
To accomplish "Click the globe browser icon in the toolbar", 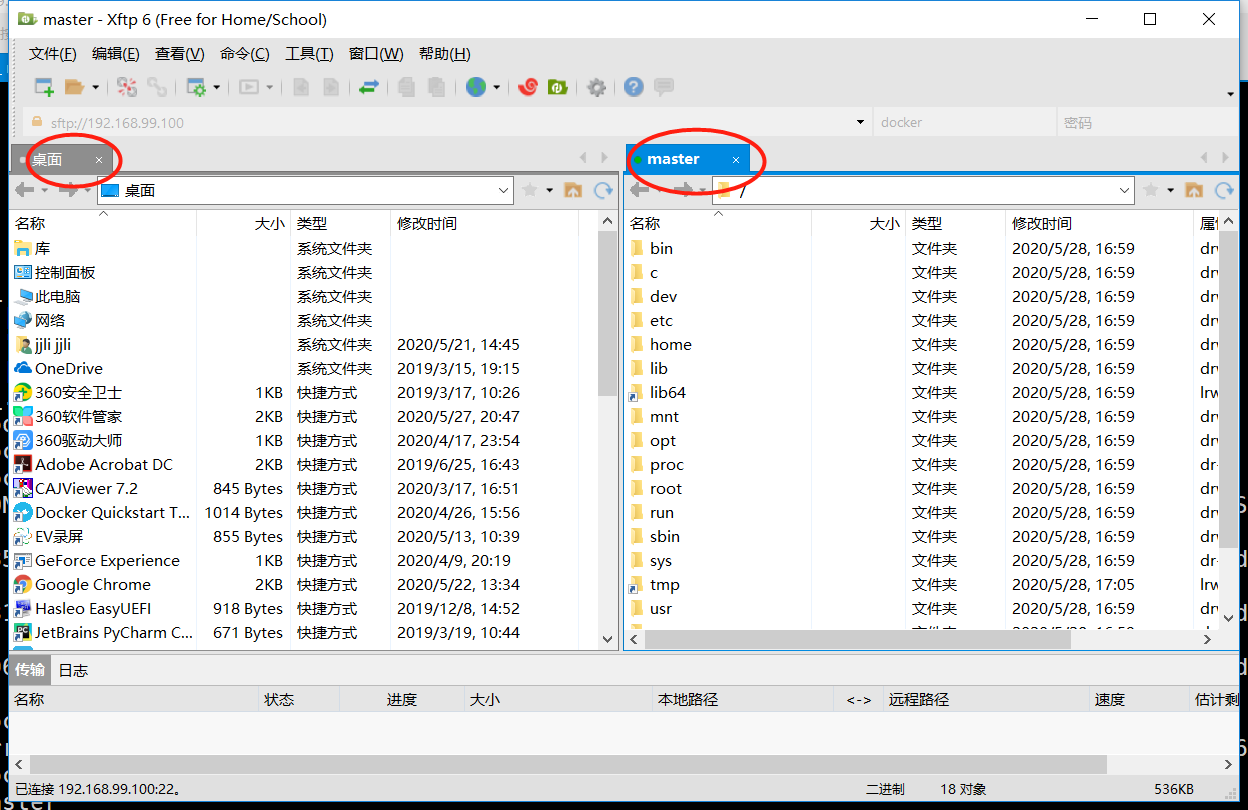I will tap(475, 87).
